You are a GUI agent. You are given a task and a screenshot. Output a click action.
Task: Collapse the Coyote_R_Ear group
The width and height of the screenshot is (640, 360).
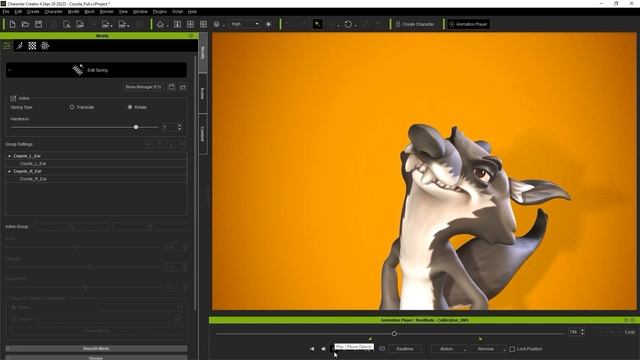tap(9, 171)
